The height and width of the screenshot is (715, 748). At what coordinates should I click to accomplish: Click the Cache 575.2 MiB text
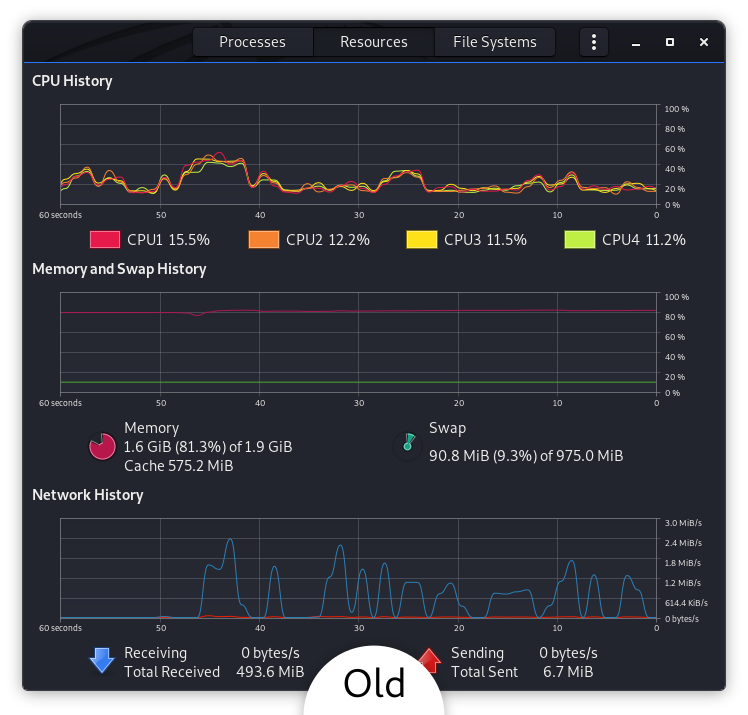pyautogui.click(x=179, y=466)
